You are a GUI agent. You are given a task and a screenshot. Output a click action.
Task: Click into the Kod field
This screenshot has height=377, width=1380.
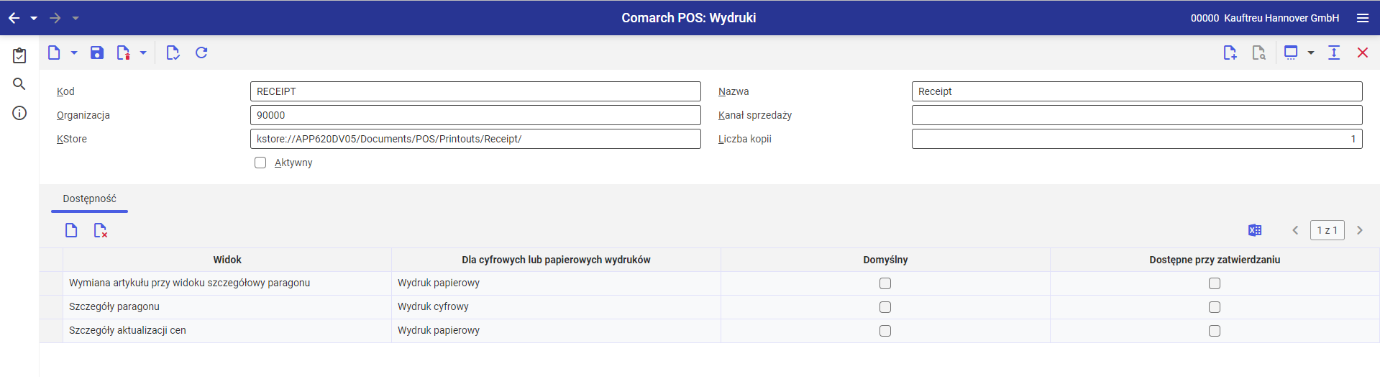pos(475,91)
